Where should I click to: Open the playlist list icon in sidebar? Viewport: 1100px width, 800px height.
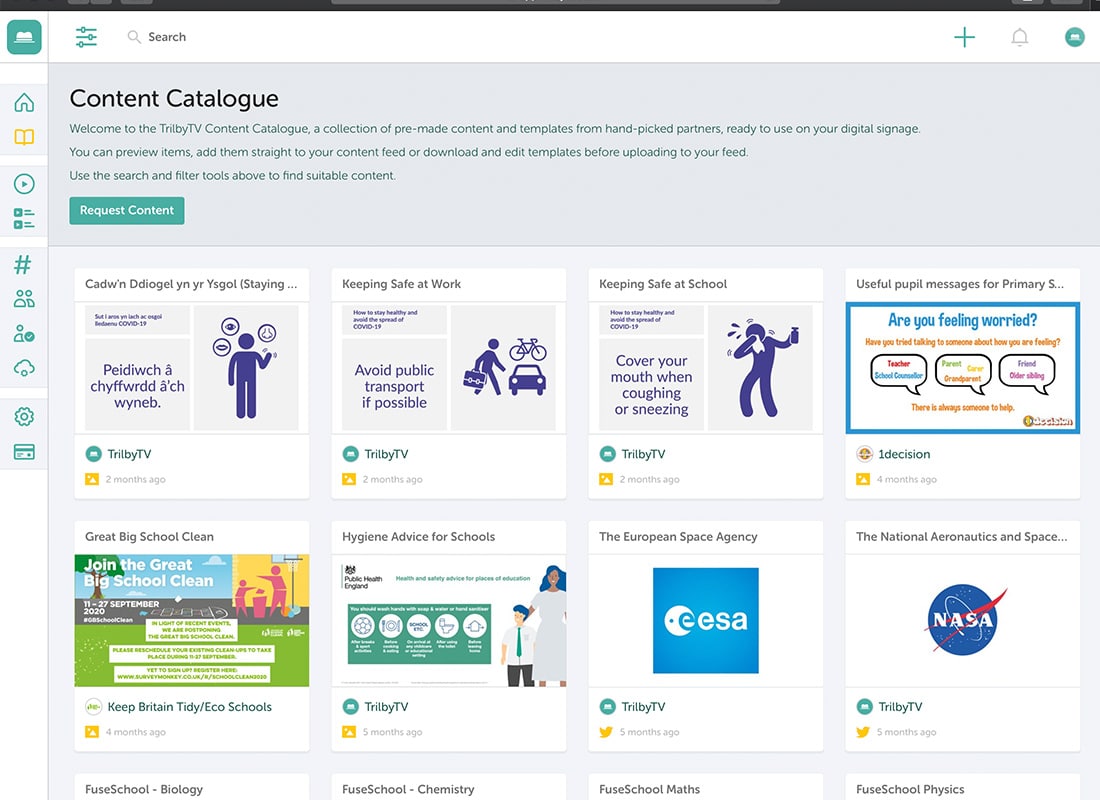(24, 218)
